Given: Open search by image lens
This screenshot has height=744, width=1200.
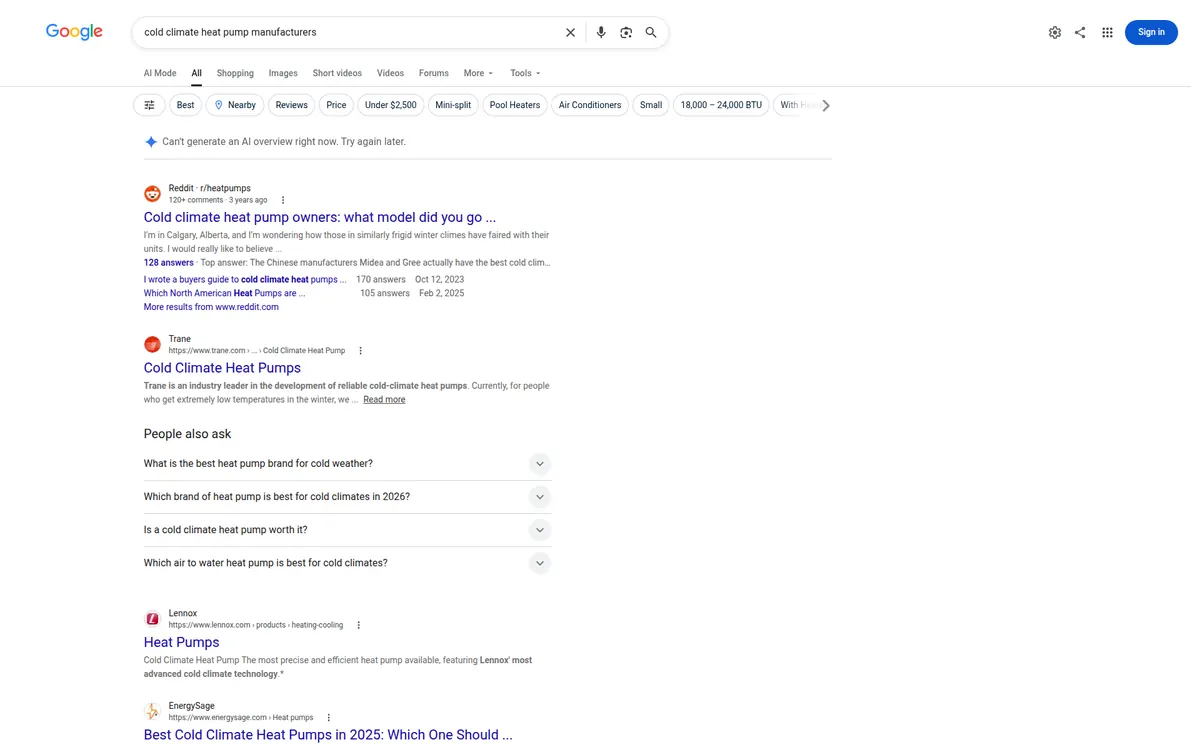Looking at the screenshot, I should point(626,32).
